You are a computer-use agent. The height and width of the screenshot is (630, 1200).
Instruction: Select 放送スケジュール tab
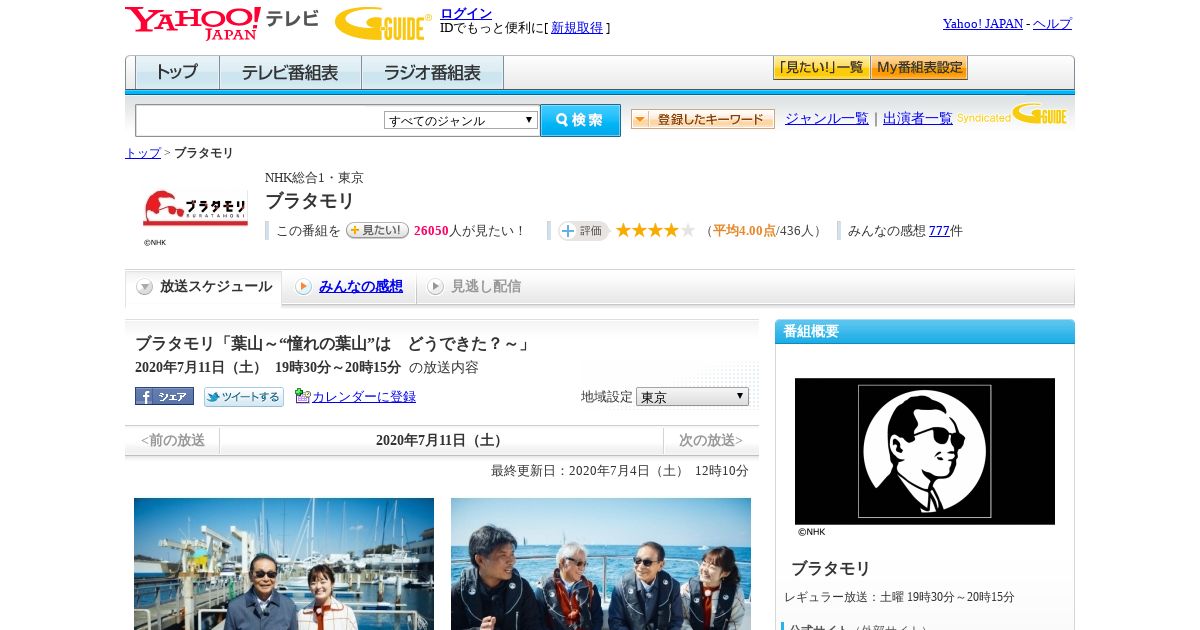tap(203, 287)
